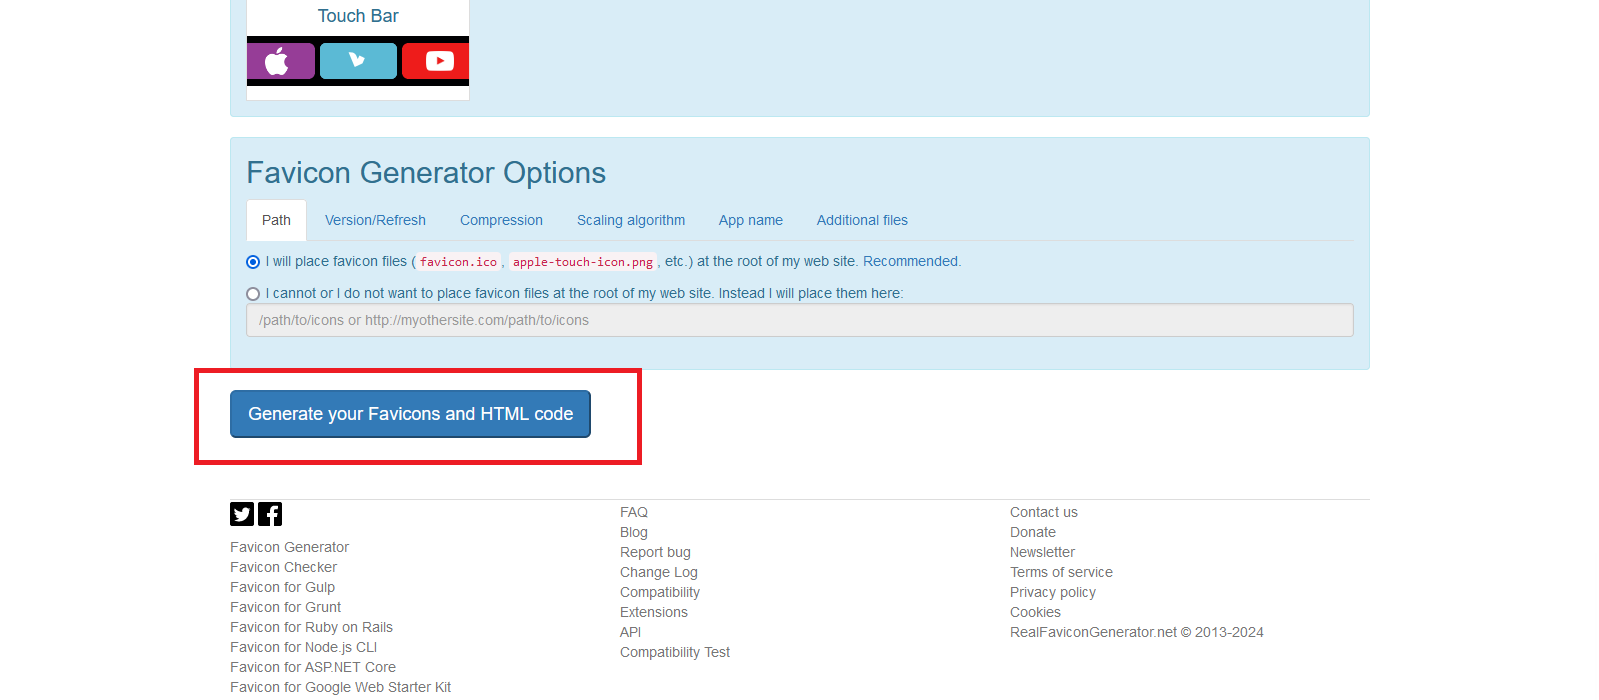Go to the Change Log page
Image resolution: width=1599 pixels, height=700 pixels.
click(x=658, y=572)
